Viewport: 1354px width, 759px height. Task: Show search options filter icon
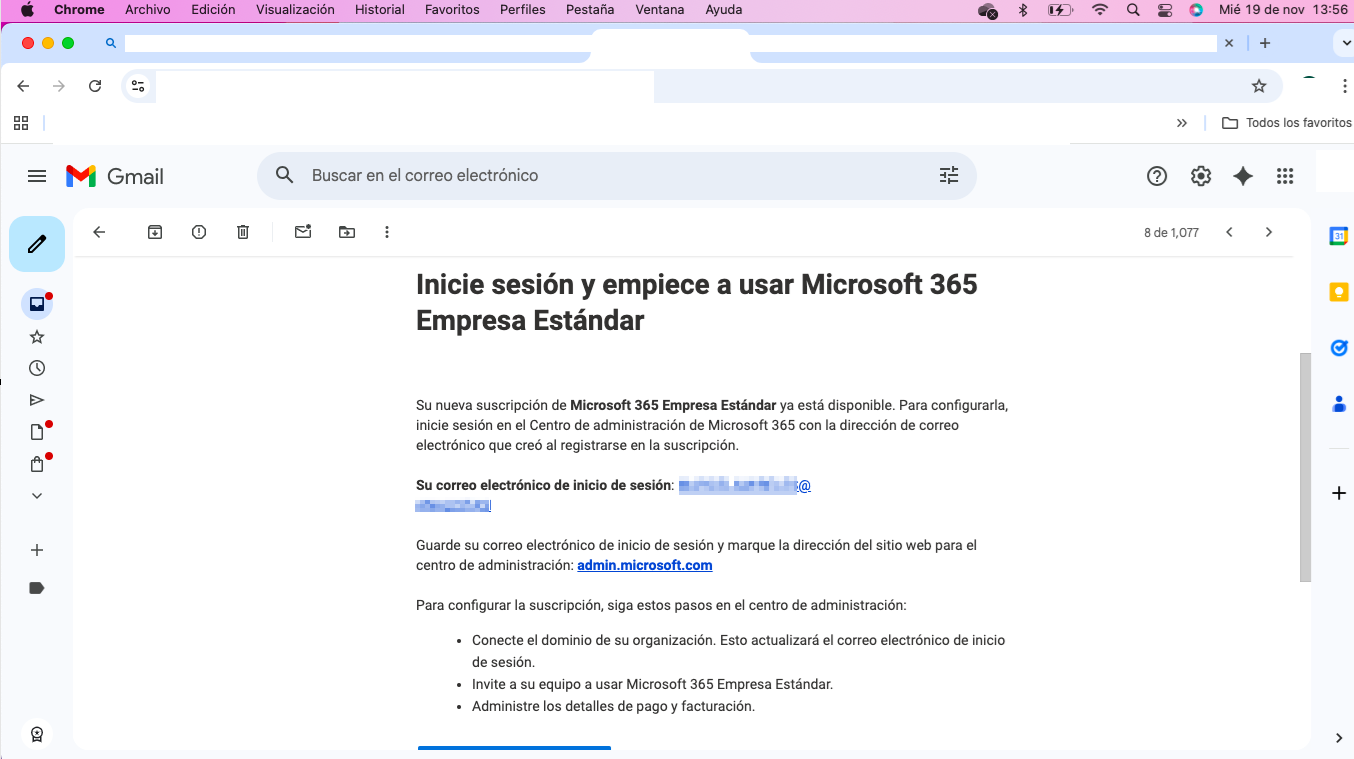[949, 176]
